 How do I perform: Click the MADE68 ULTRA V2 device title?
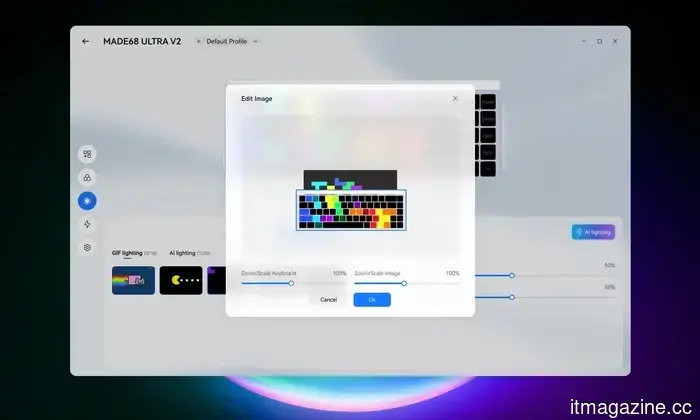click(142, 42)
